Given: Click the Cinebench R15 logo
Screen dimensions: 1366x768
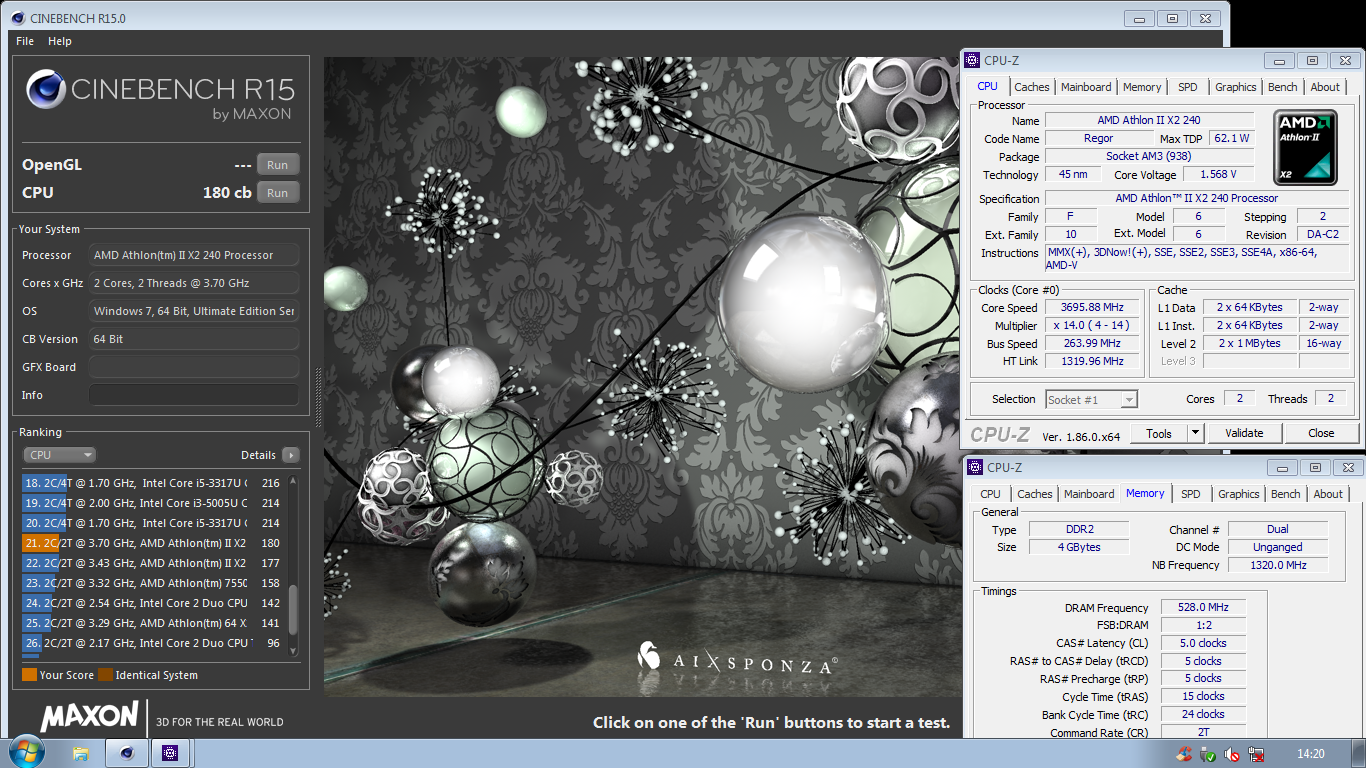Looking at the screenshot, I should pos(160,96).
